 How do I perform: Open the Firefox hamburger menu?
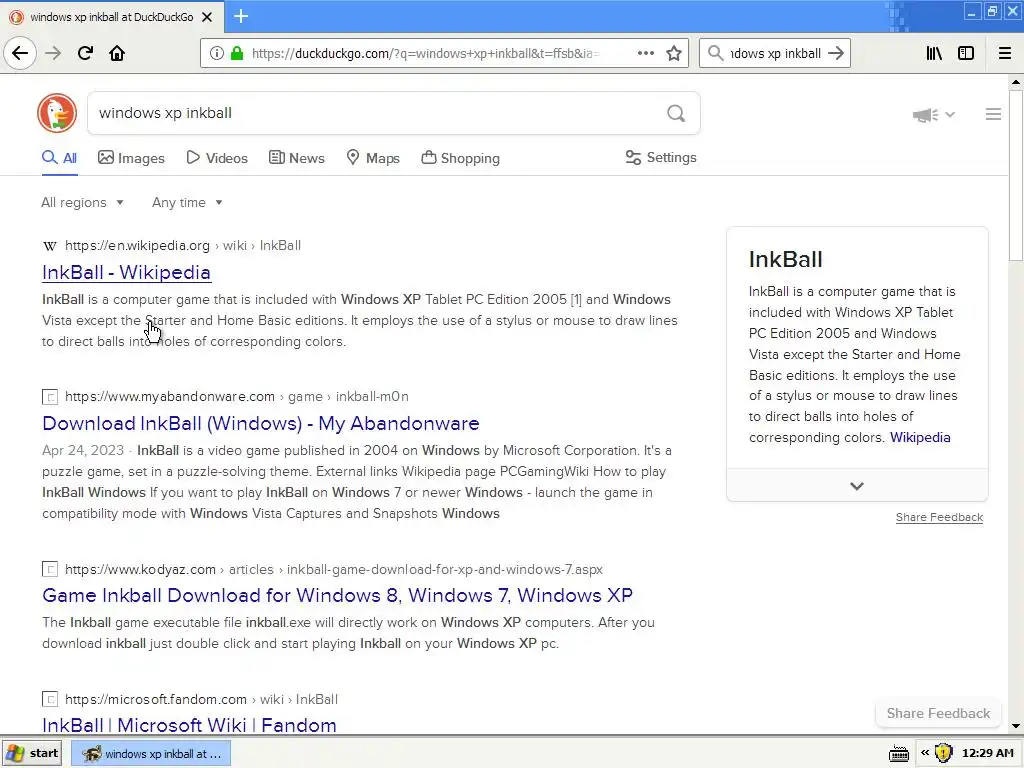coord(1005,53)
